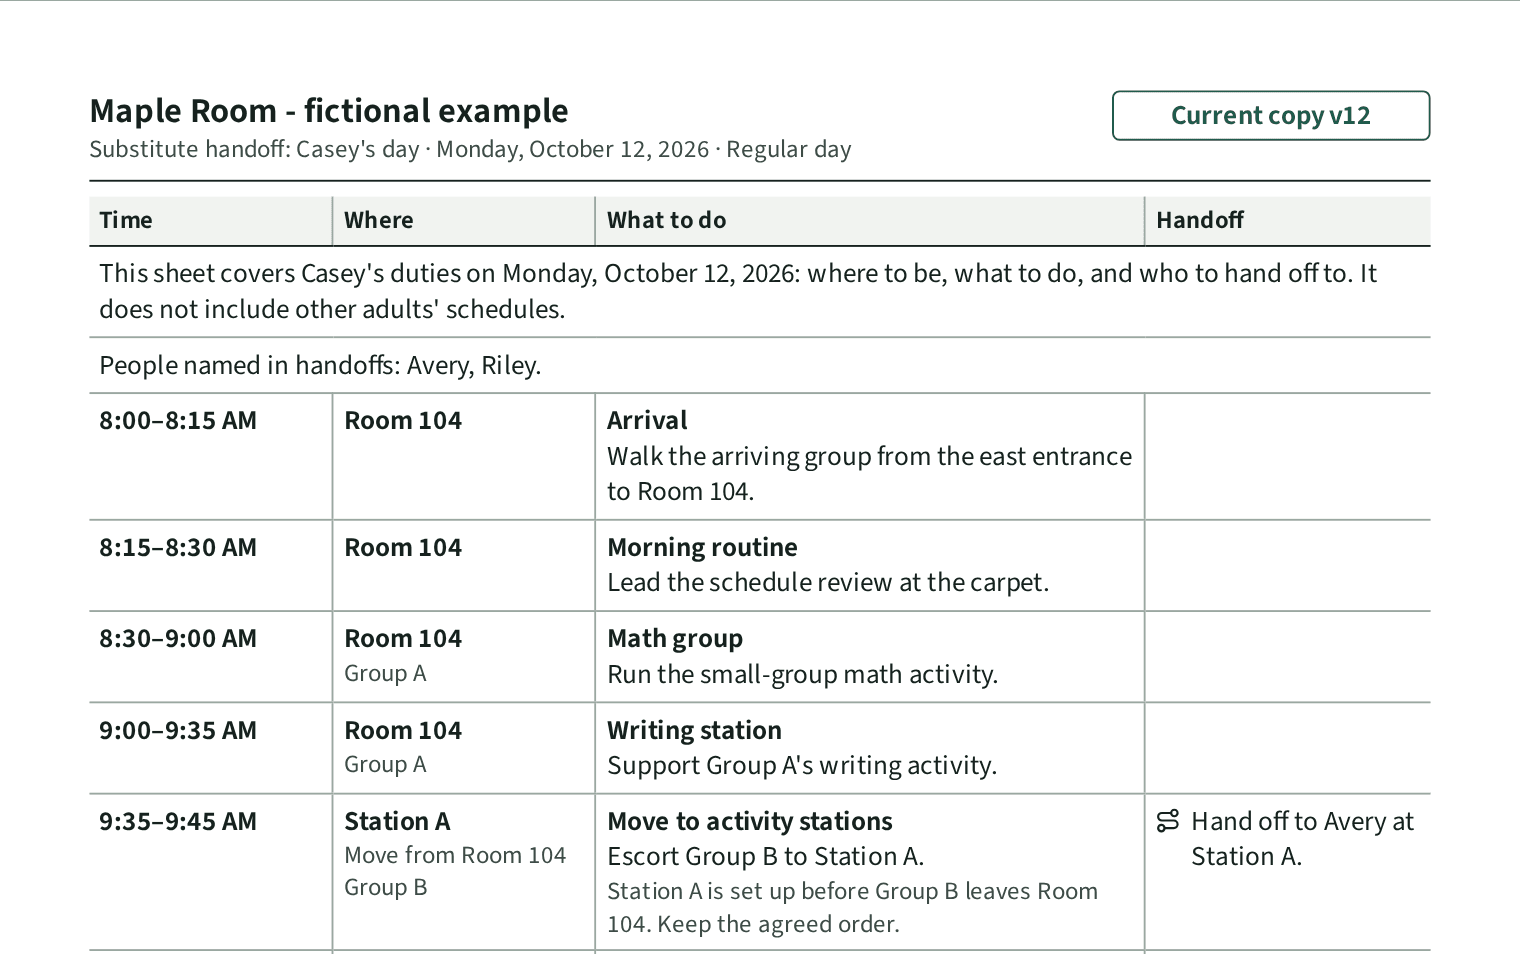Click the This sheet covers Casey's duties note
This screenshot has width=1520, height=954.
[x=738, y=292]
